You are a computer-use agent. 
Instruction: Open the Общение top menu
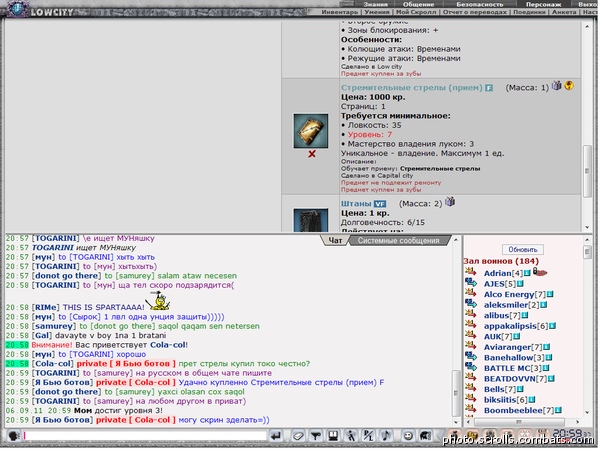pyautogui.click(x=418, y=4)
